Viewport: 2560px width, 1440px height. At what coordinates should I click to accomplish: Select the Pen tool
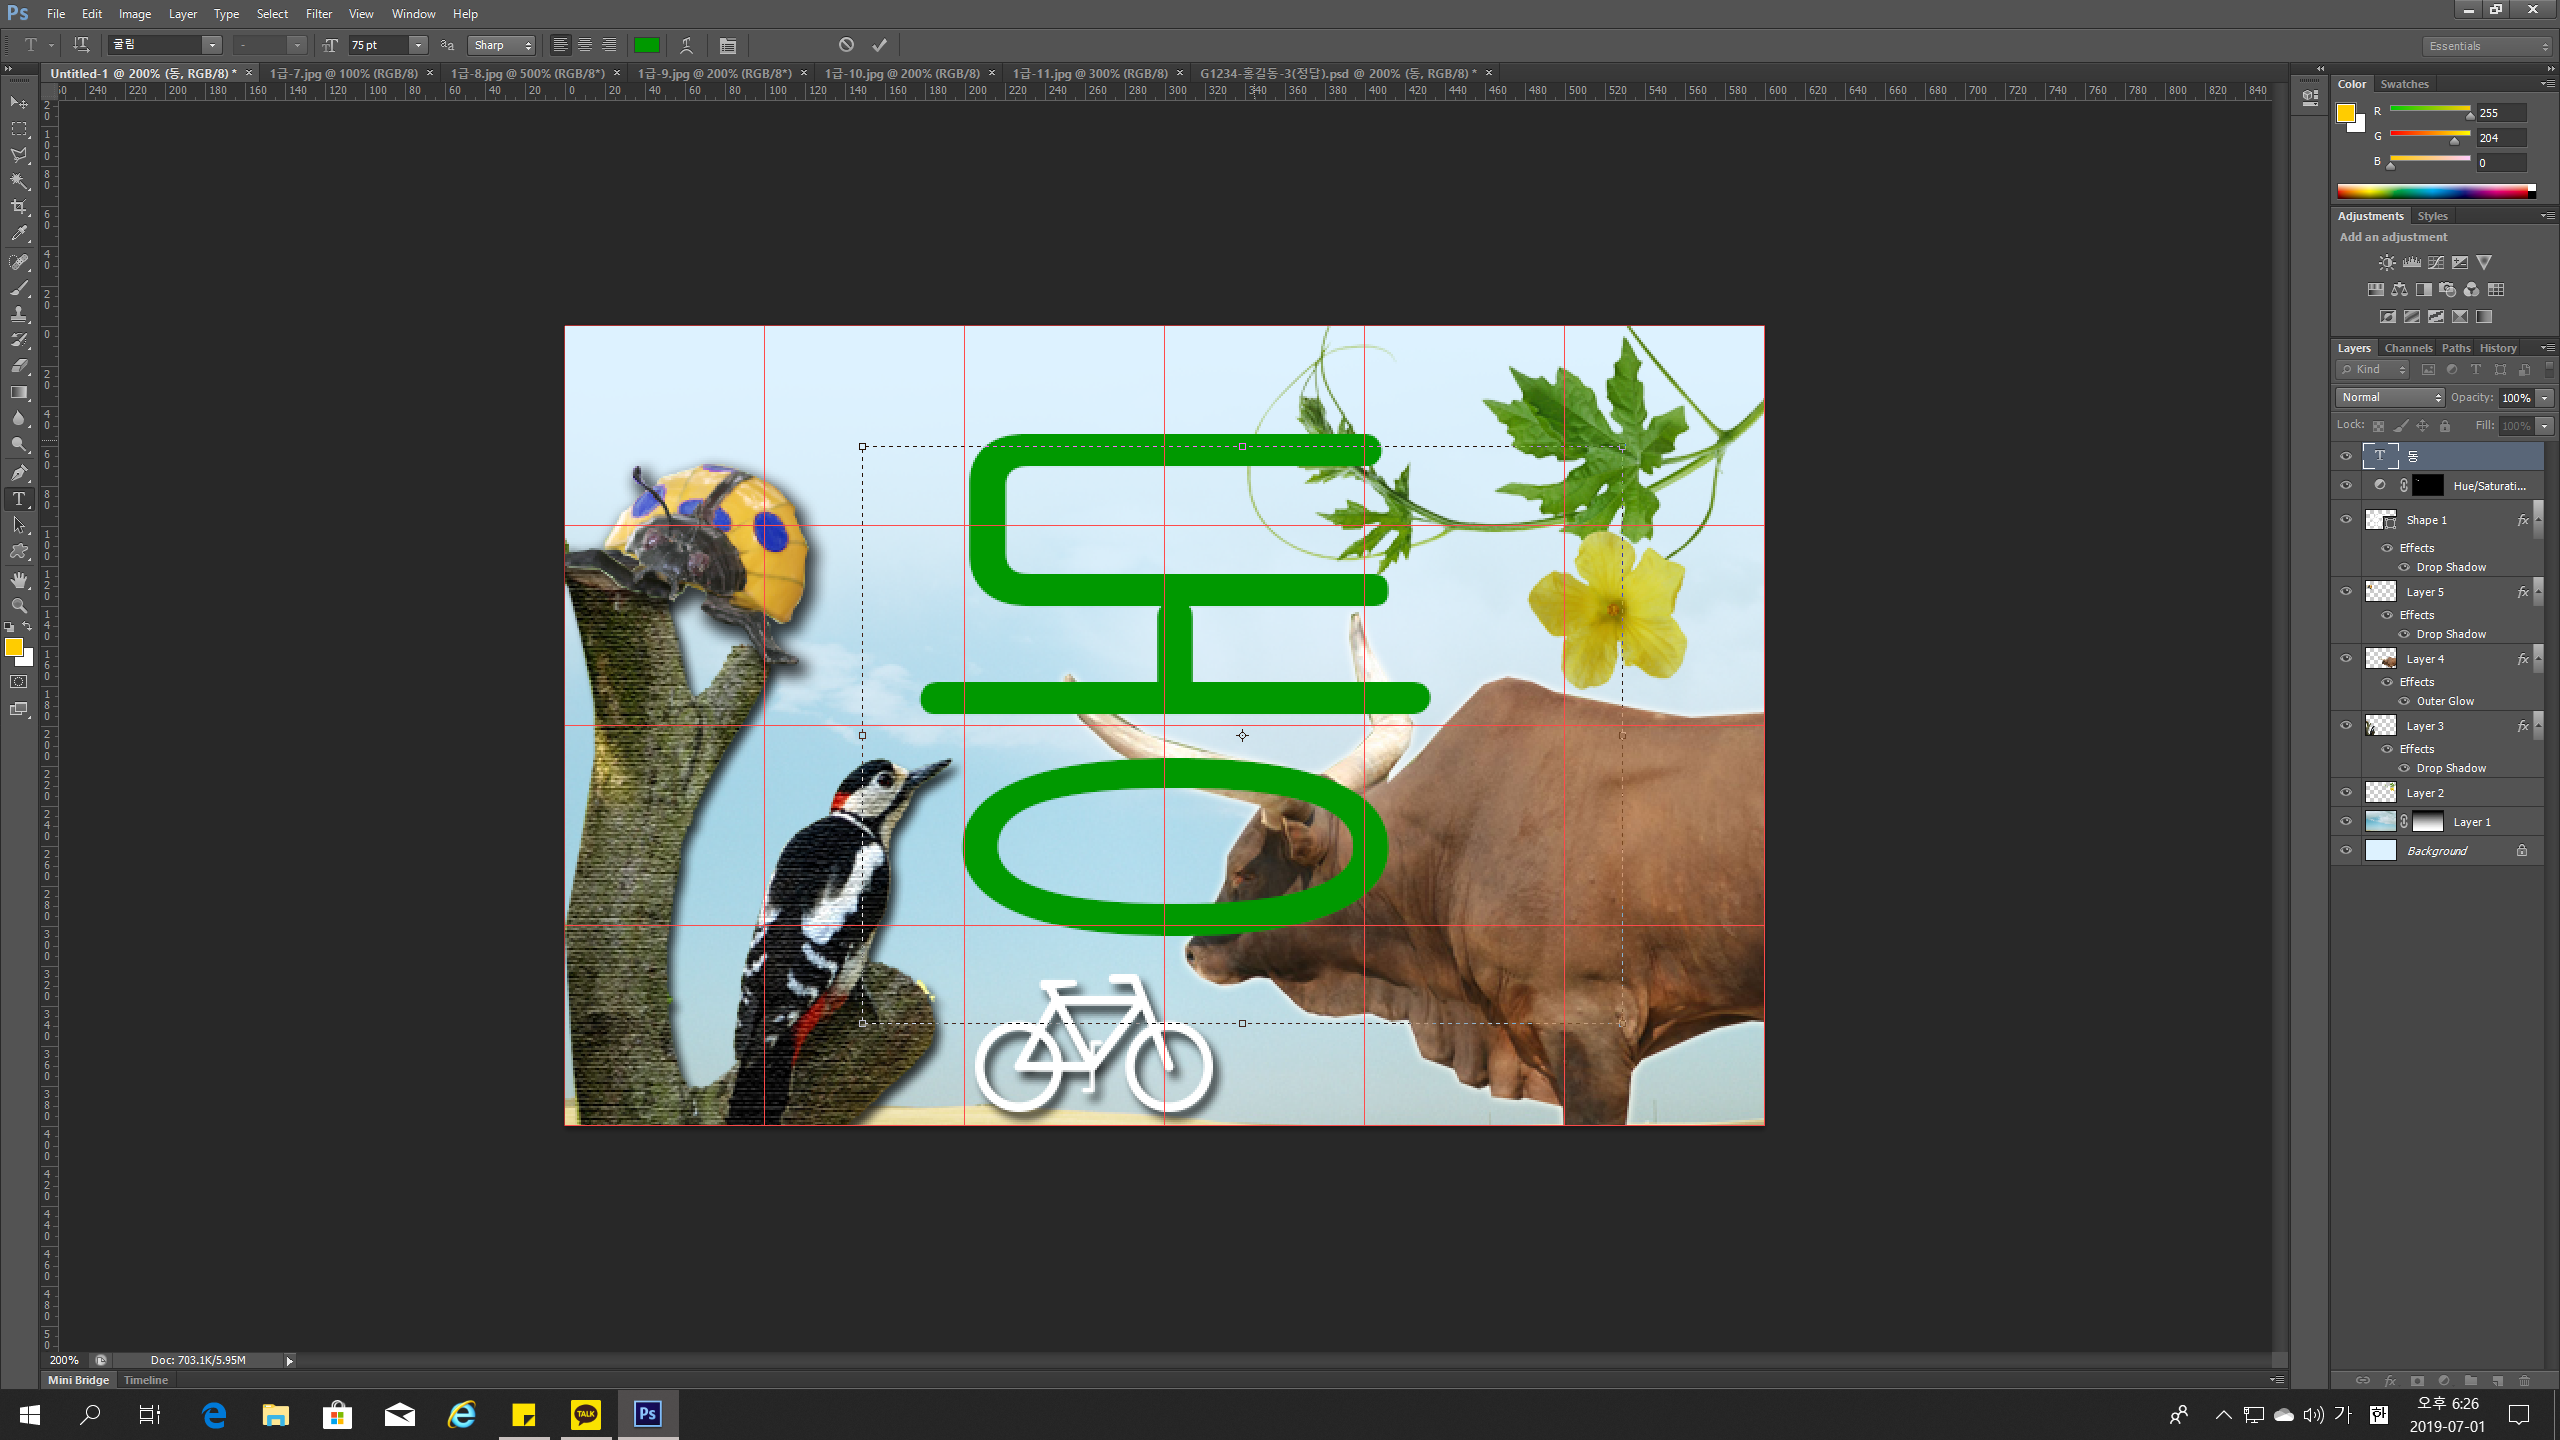(19, 472)
